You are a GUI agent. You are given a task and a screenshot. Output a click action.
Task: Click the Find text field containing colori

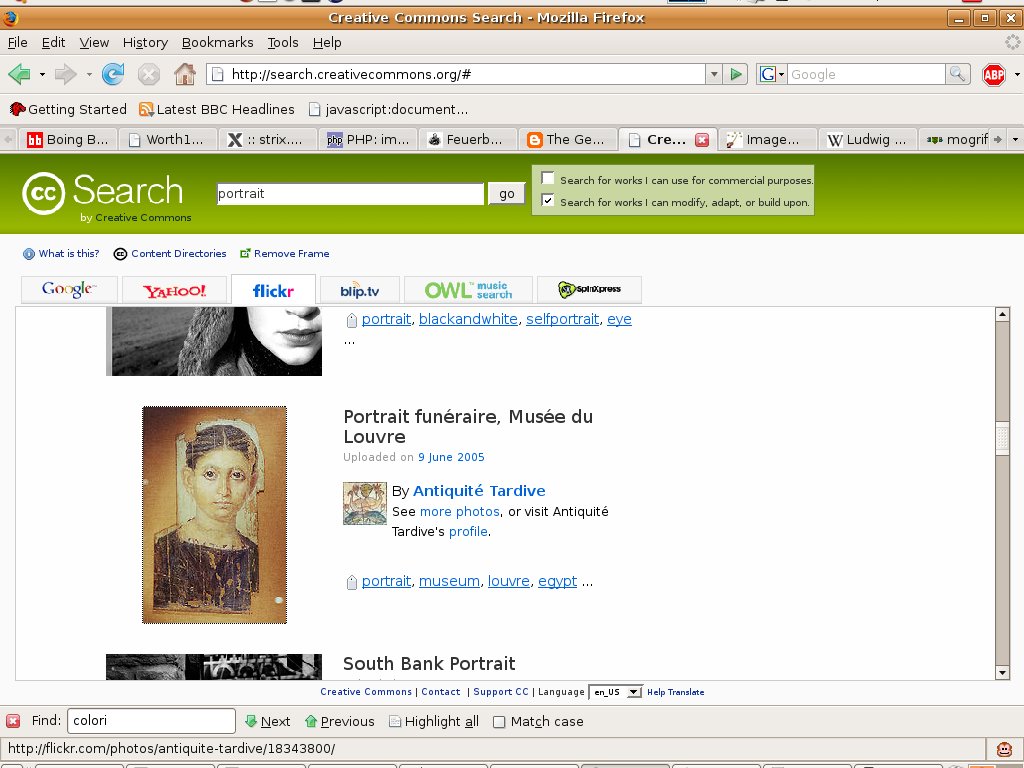[151, 721]
